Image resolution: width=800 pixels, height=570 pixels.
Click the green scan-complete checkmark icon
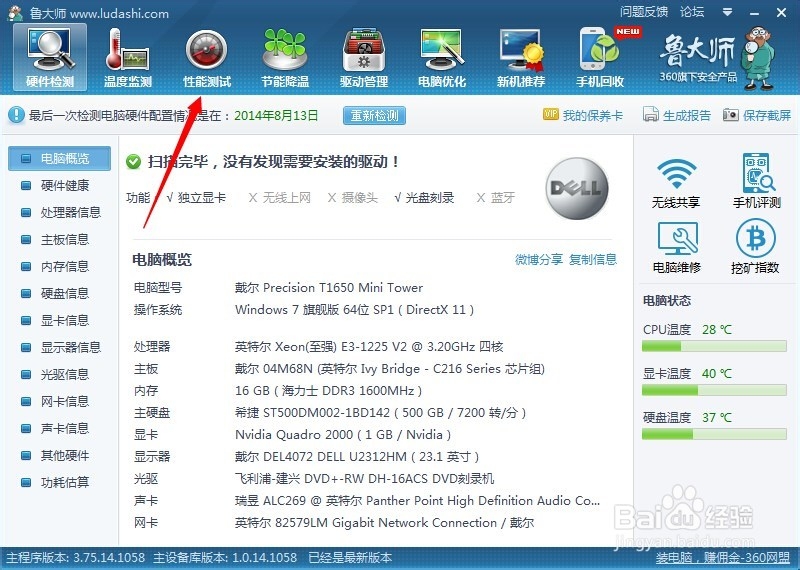pyautogui.click(x=133, y=162)
